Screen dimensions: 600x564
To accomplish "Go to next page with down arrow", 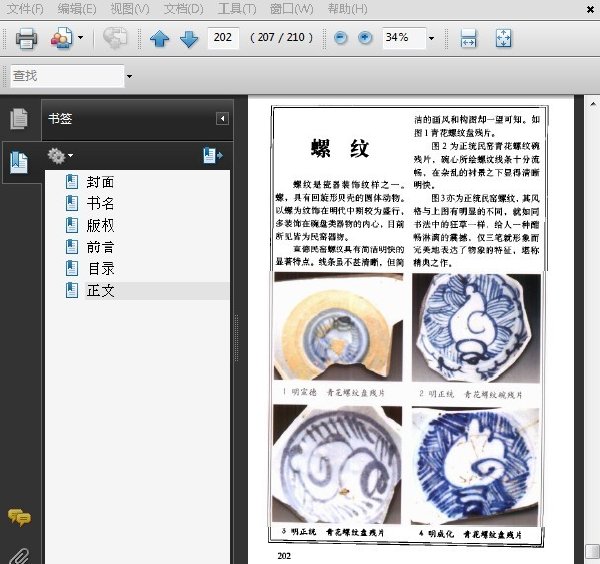I will click(x=189, y=38).
